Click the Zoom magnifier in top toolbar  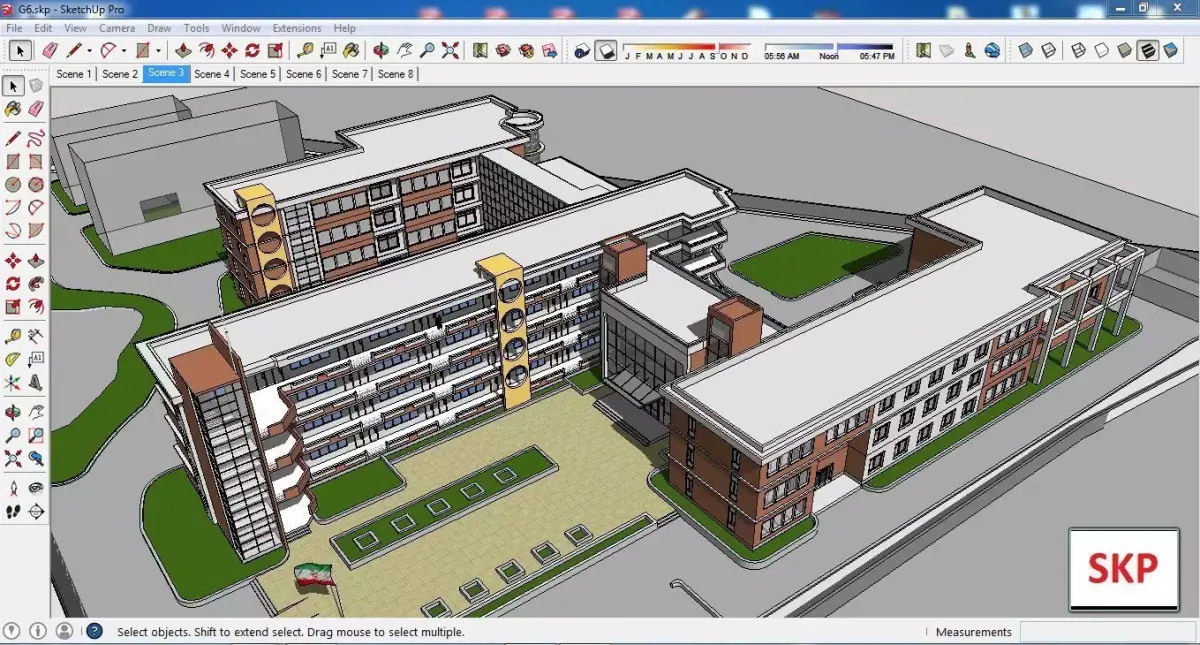[427, 50]
